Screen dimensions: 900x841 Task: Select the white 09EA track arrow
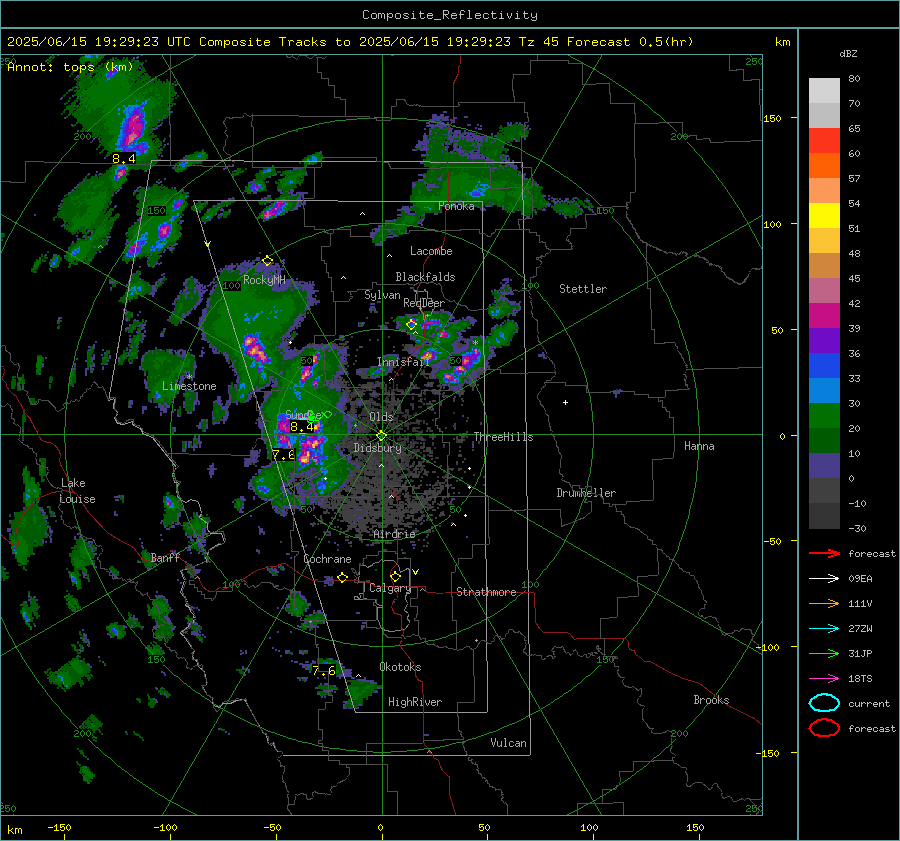[824, 579]
